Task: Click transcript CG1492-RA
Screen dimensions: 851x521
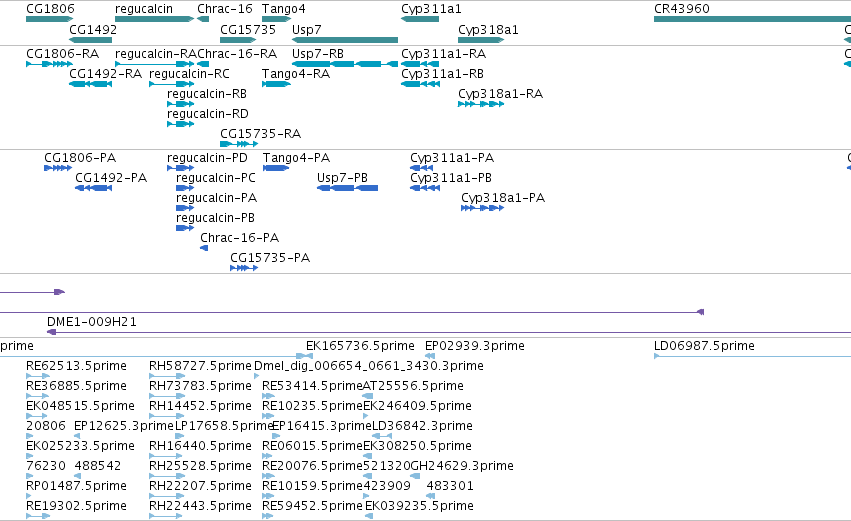Action: pos(105,74)
